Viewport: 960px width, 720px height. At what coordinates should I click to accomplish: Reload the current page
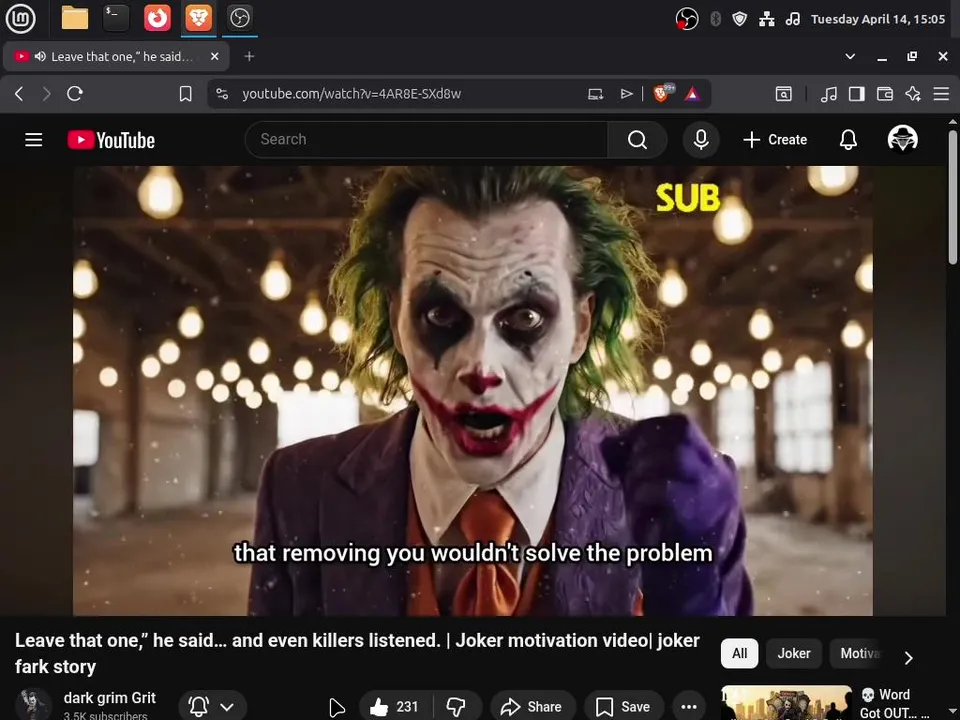75,94
